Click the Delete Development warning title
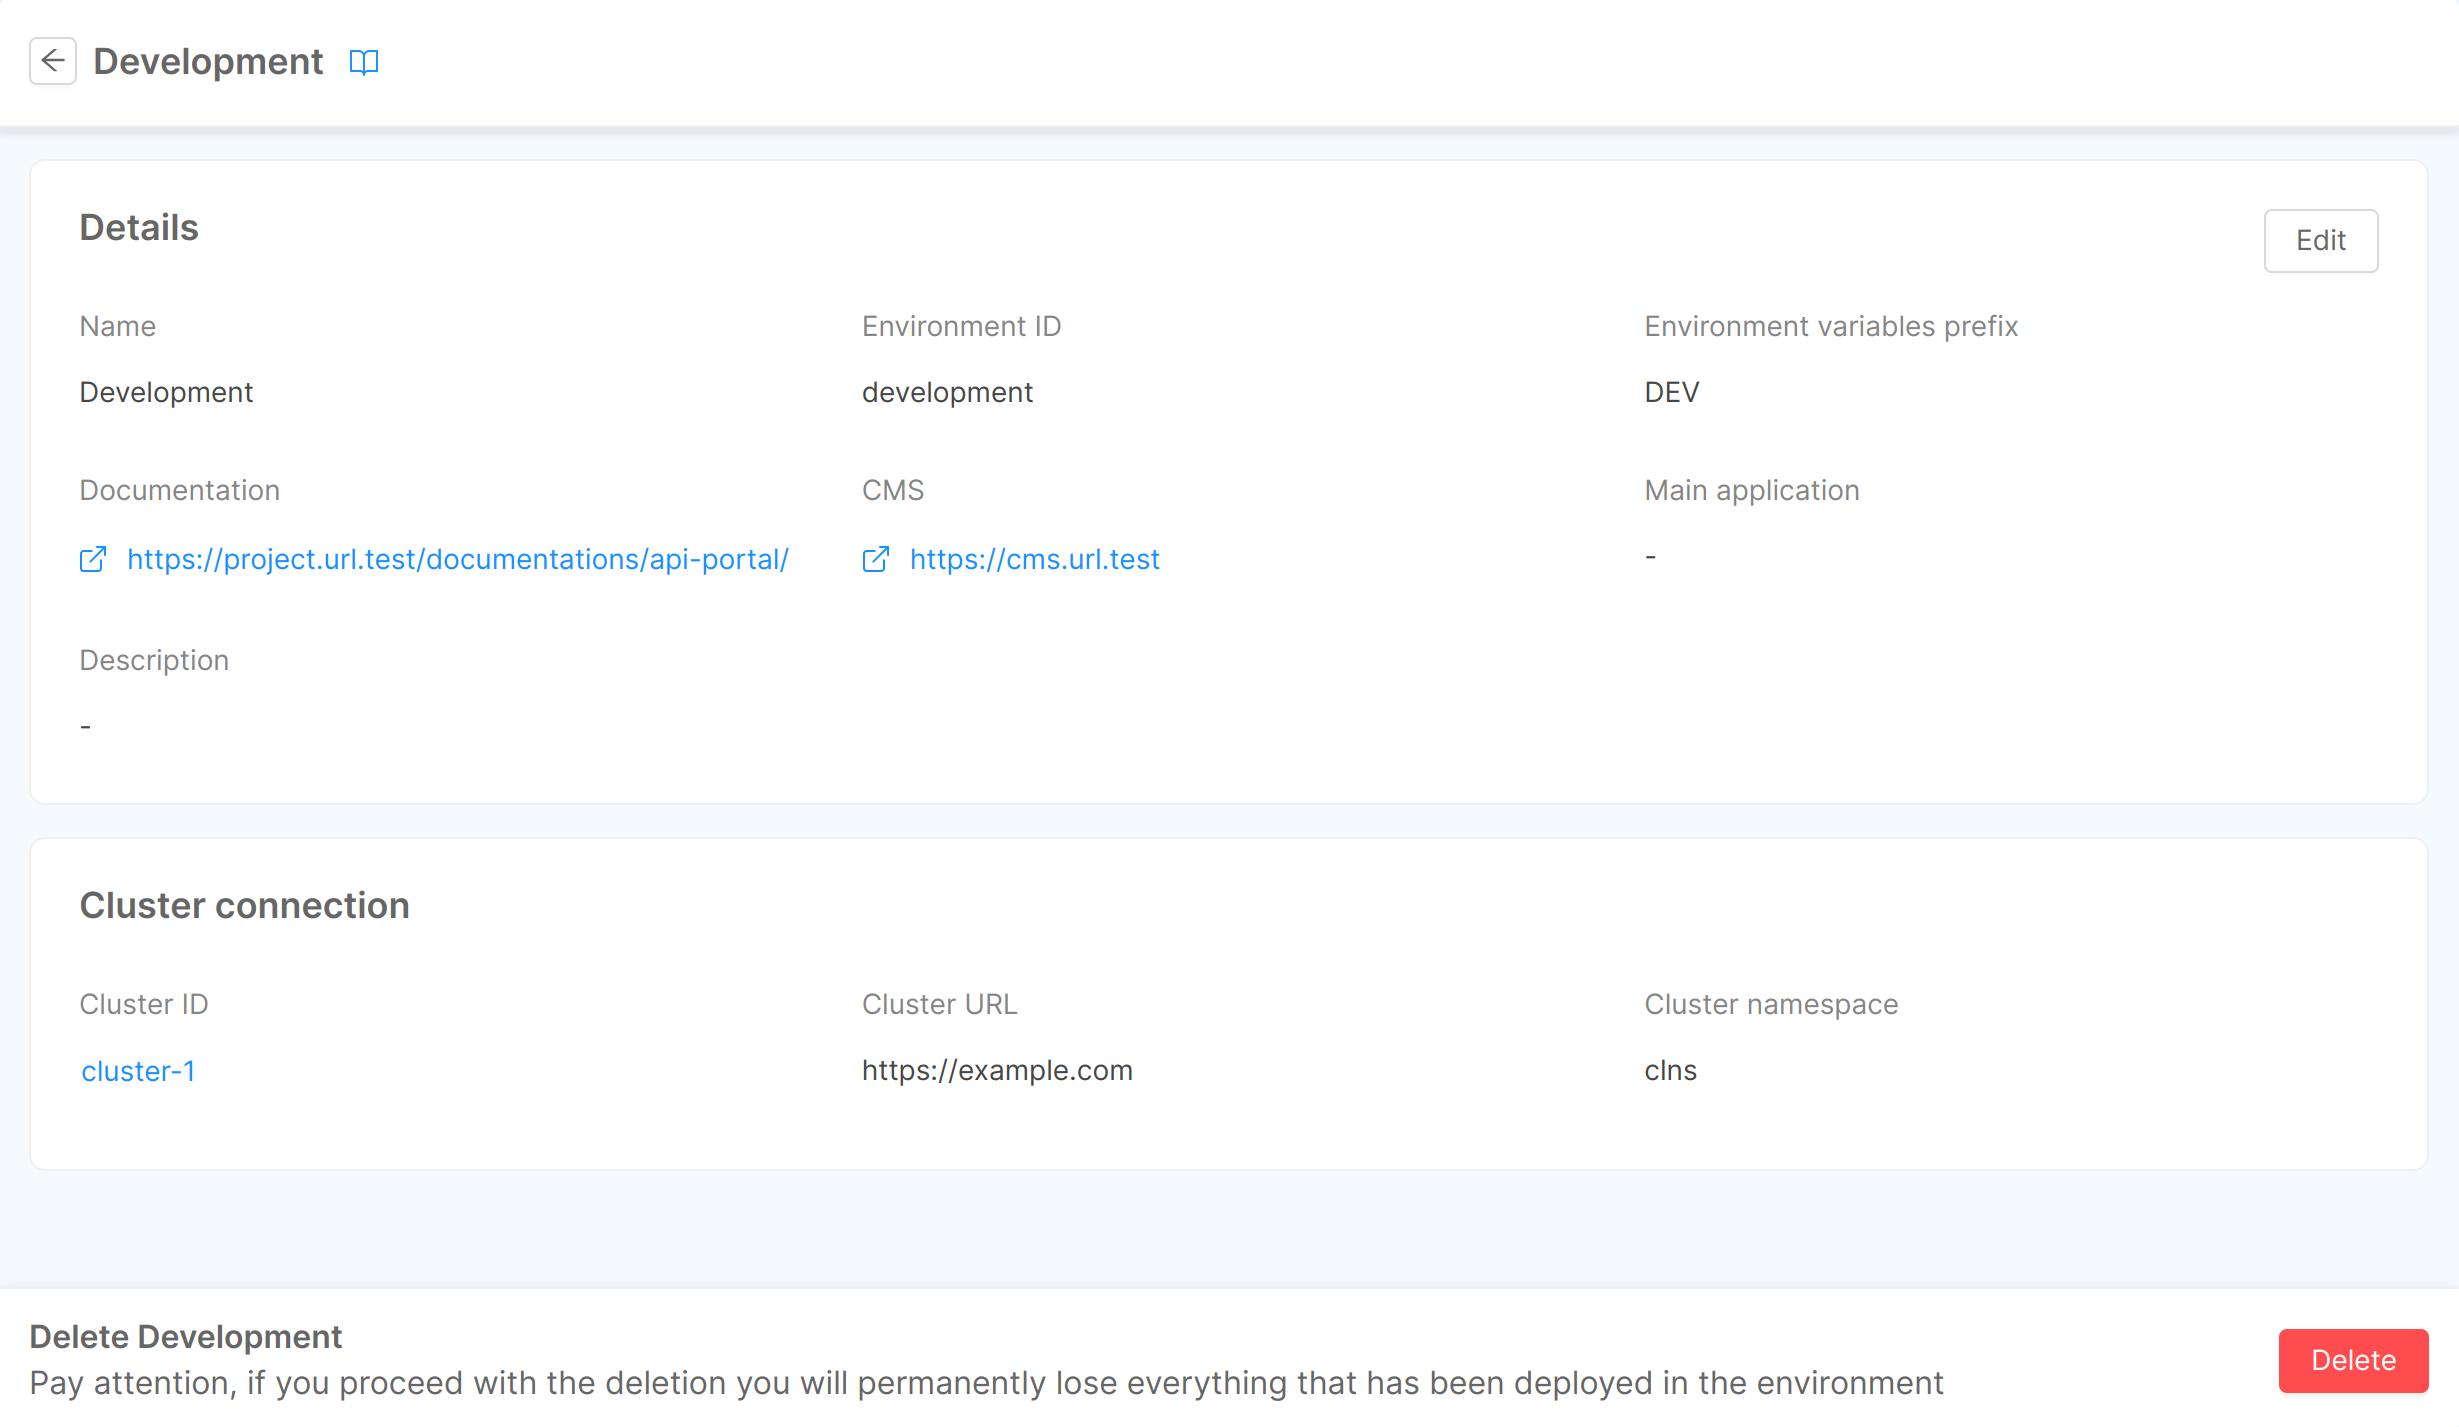The image size is (2459, 1427). click(186, 1337)
